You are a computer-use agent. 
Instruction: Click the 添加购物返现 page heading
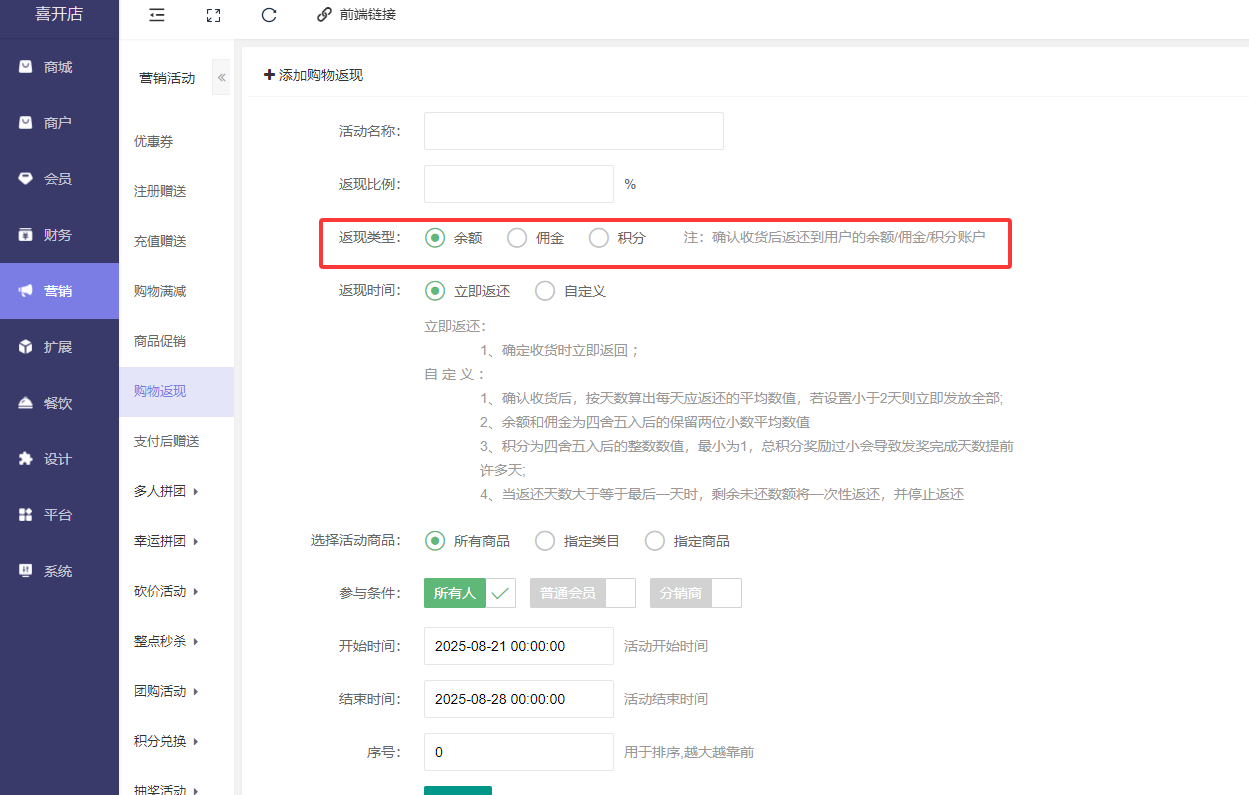click(313, 75)
